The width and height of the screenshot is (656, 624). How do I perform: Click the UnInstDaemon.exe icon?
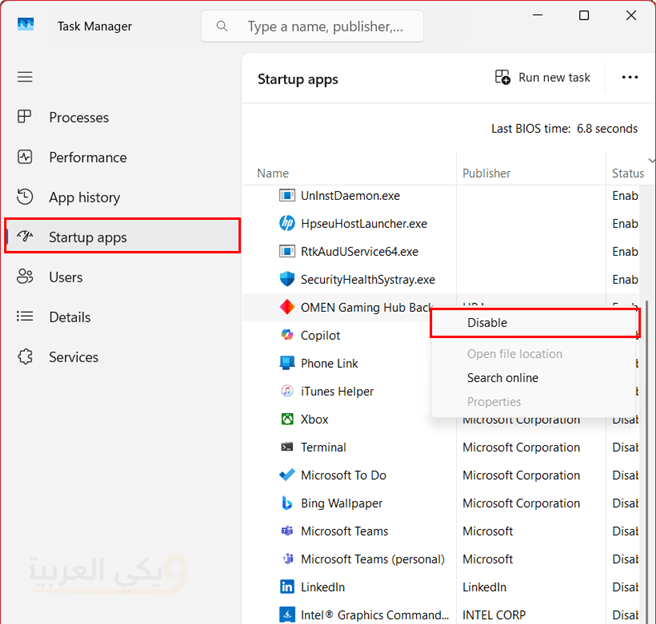(287, 195)
